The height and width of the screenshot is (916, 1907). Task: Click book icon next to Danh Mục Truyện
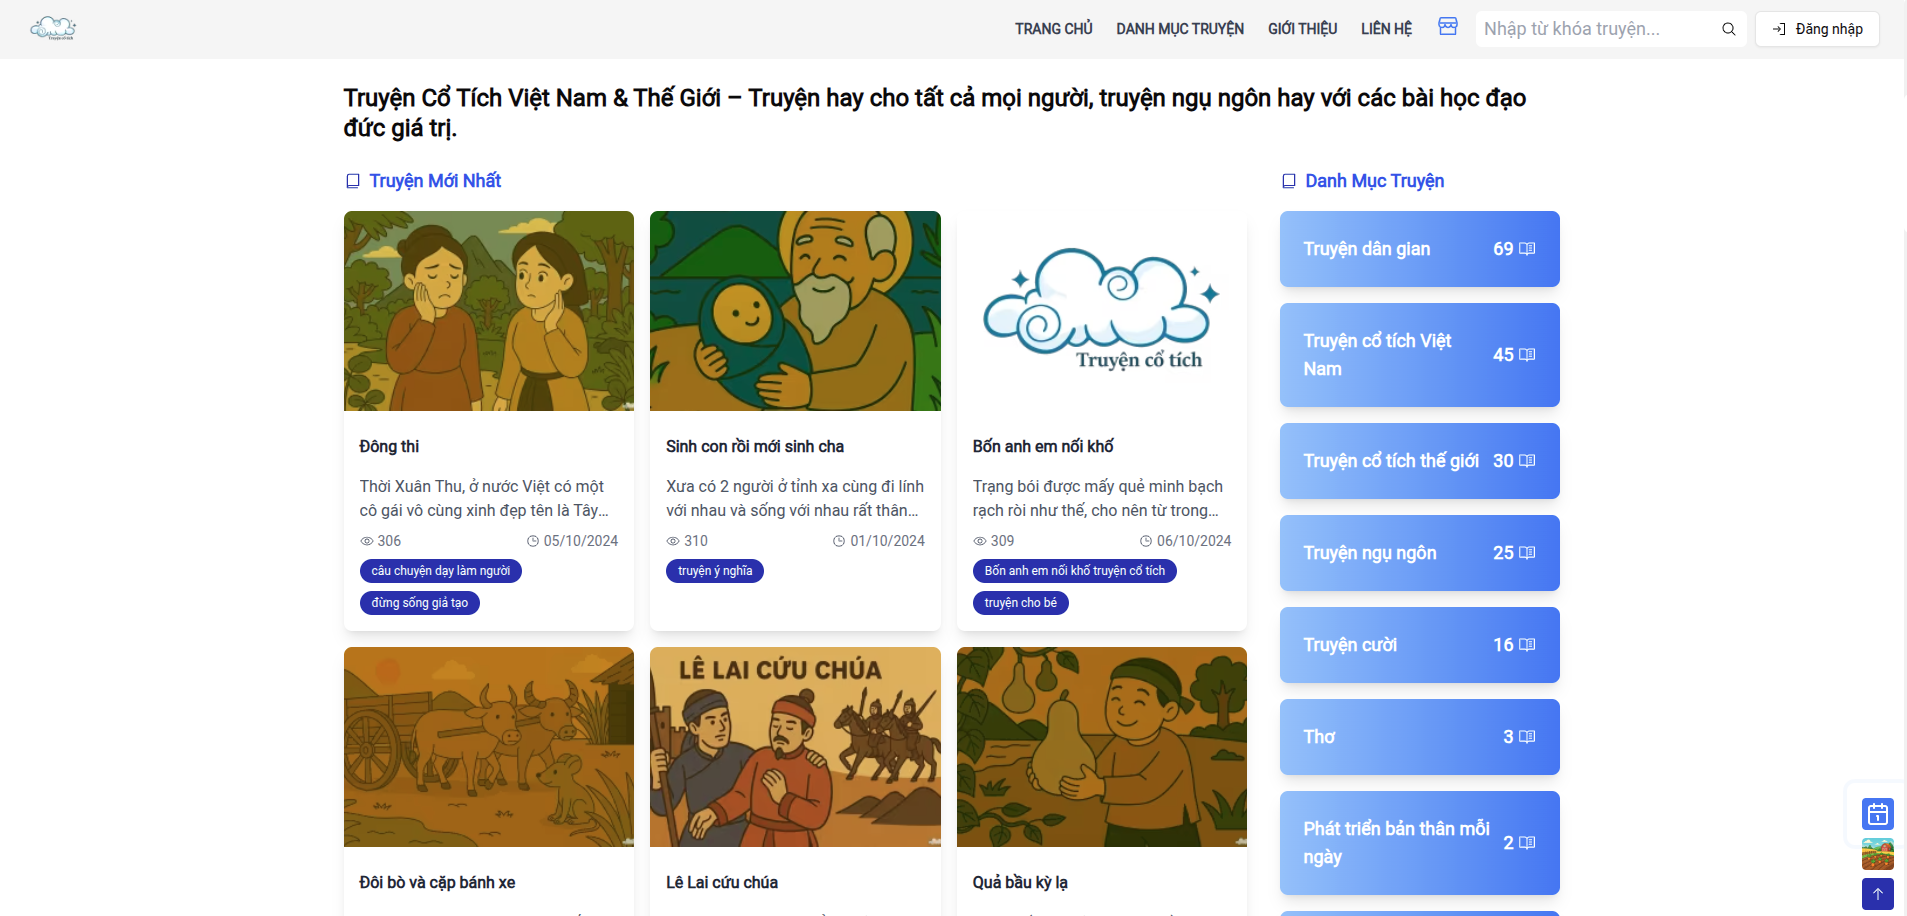coord(1289,181)
